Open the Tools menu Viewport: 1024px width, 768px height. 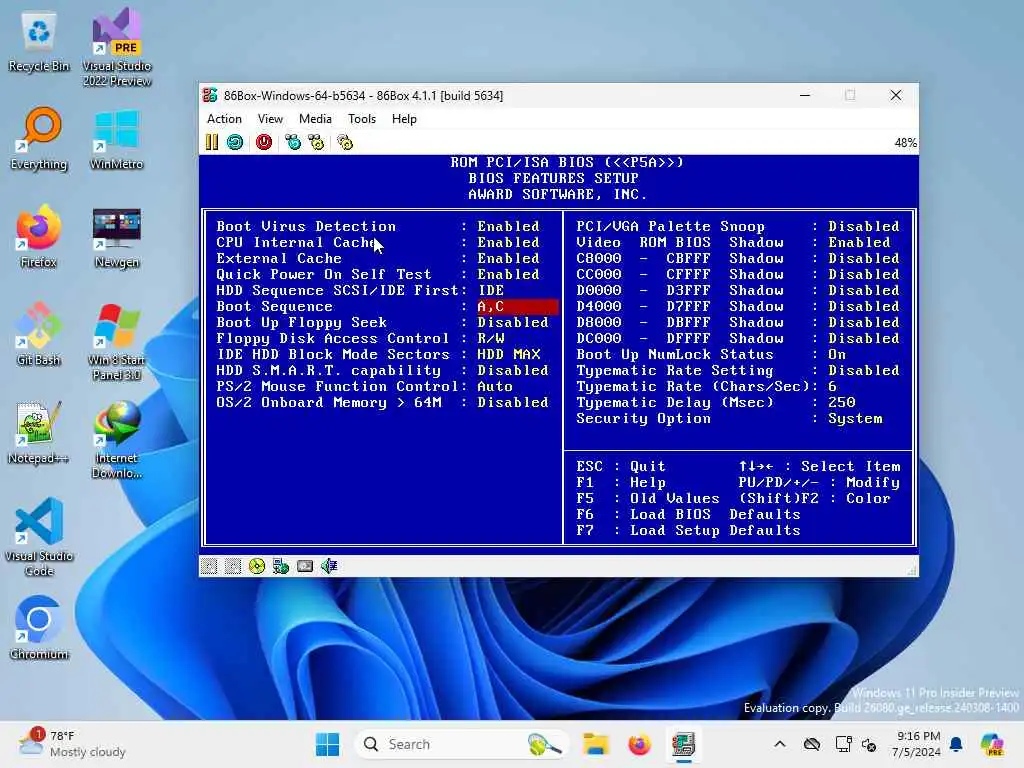point(362,119)
